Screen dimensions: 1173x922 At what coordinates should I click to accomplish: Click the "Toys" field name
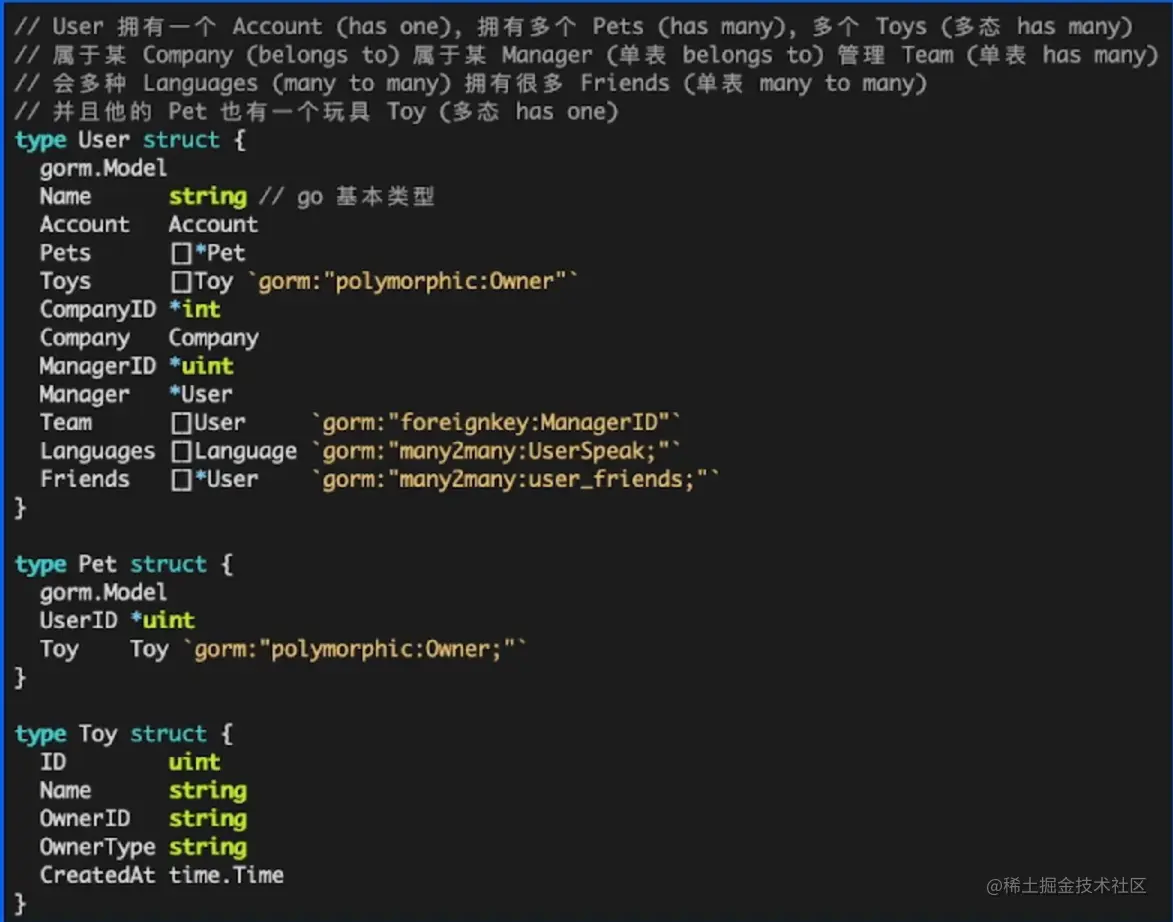65,281
